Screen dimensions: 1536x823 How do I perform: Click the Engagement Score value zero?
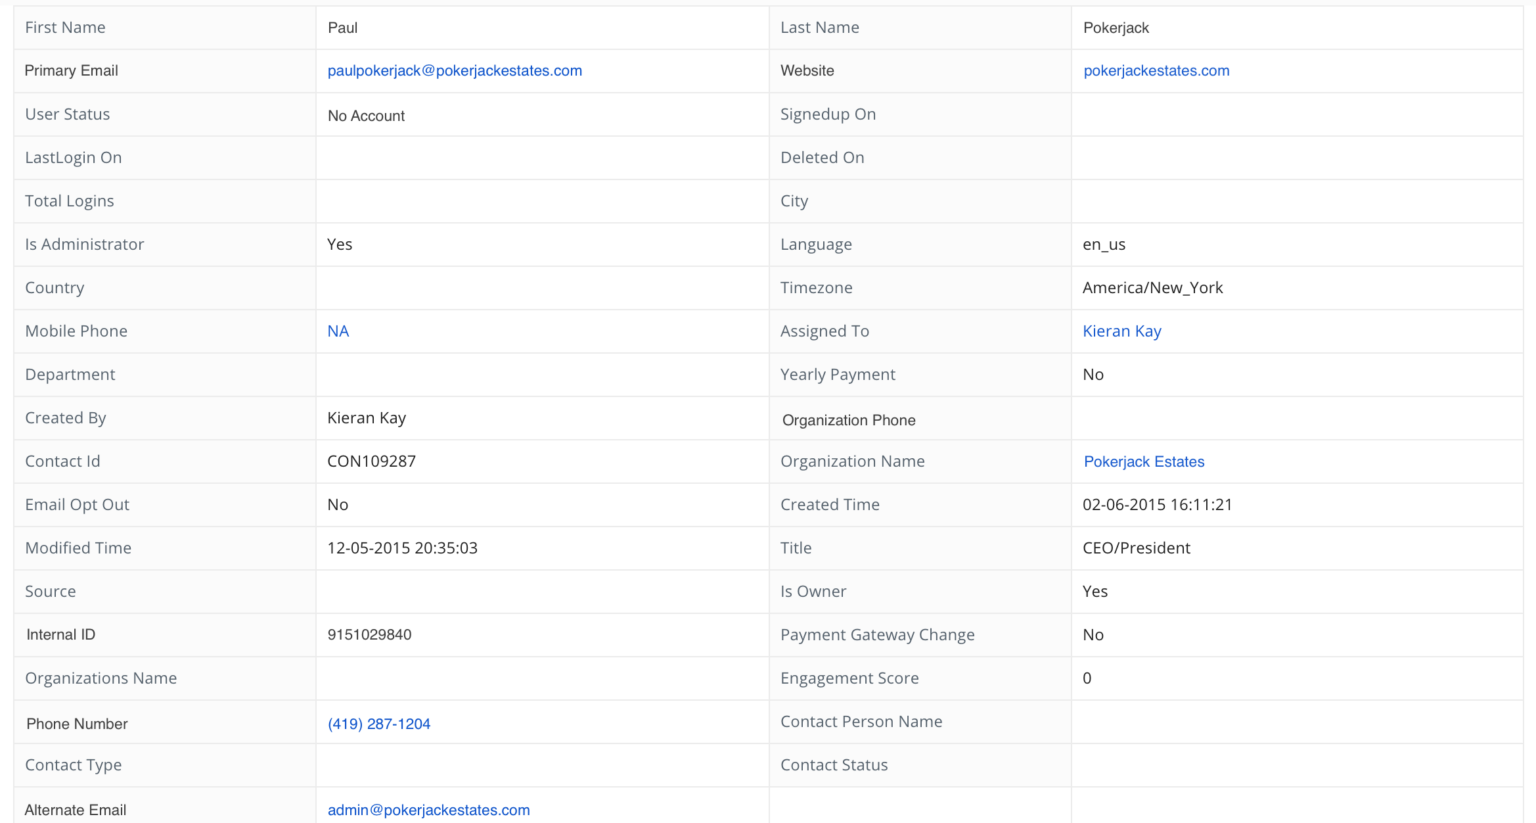click(x=1087, y=678)
